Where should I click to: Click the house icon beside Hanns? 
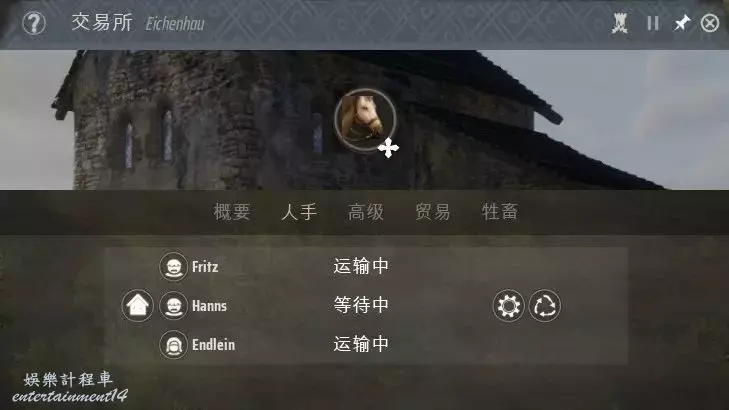pyautogui.click(x=138, y=305)
